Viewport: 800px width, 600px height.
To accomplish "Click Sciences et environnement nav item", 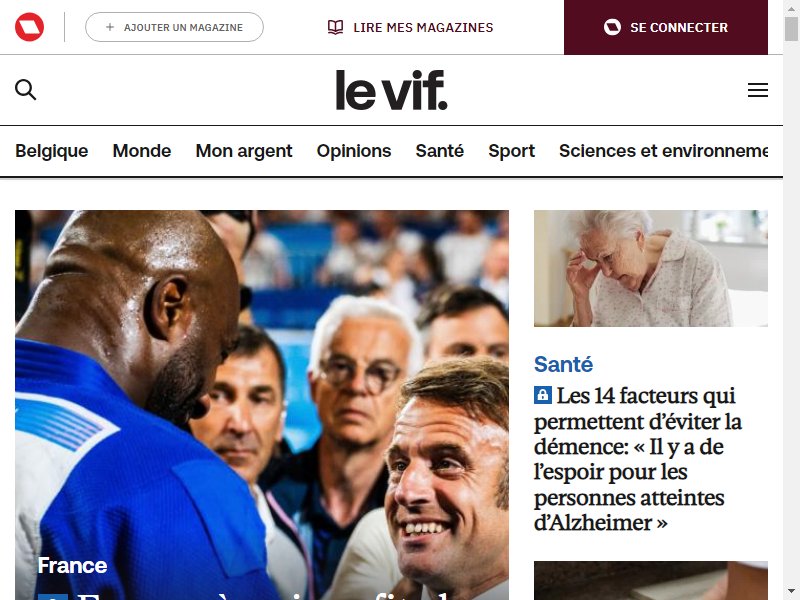I will 663,151.
